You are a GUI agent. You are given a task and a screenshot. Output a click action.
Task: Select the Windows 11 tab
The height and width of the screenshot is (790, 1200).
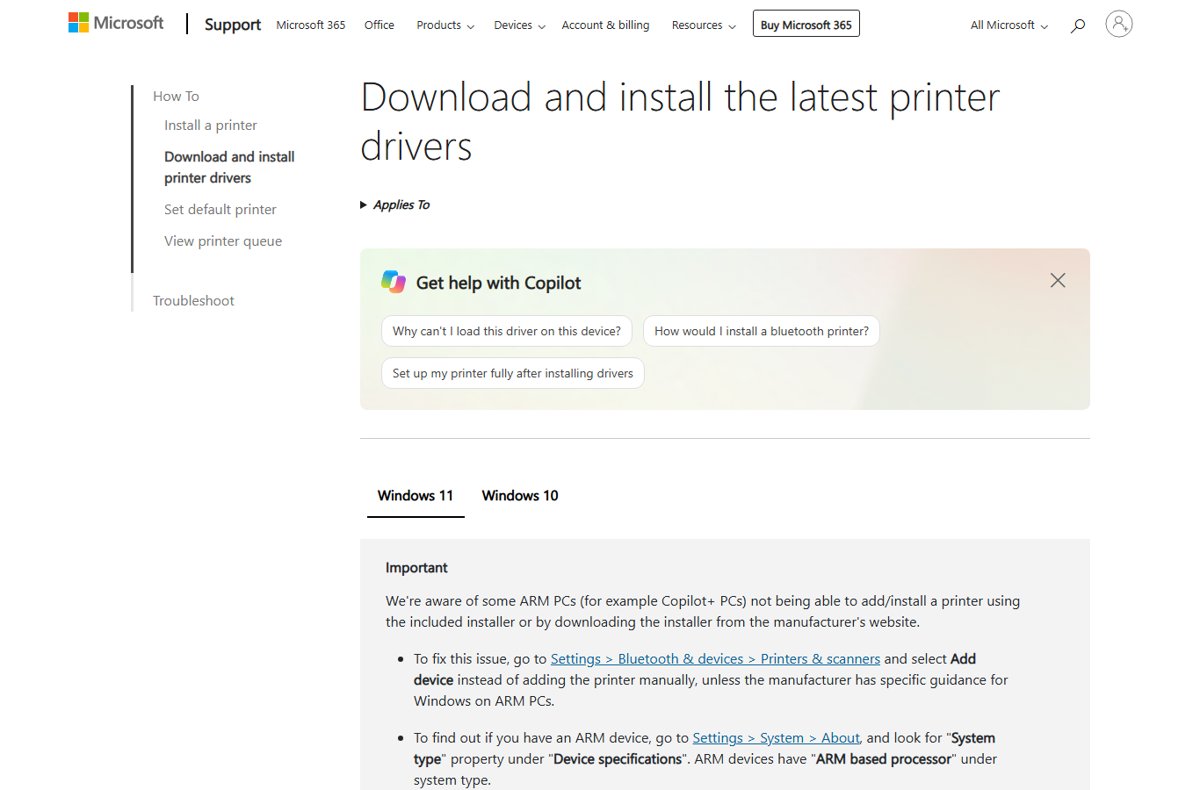coord(415,495)
